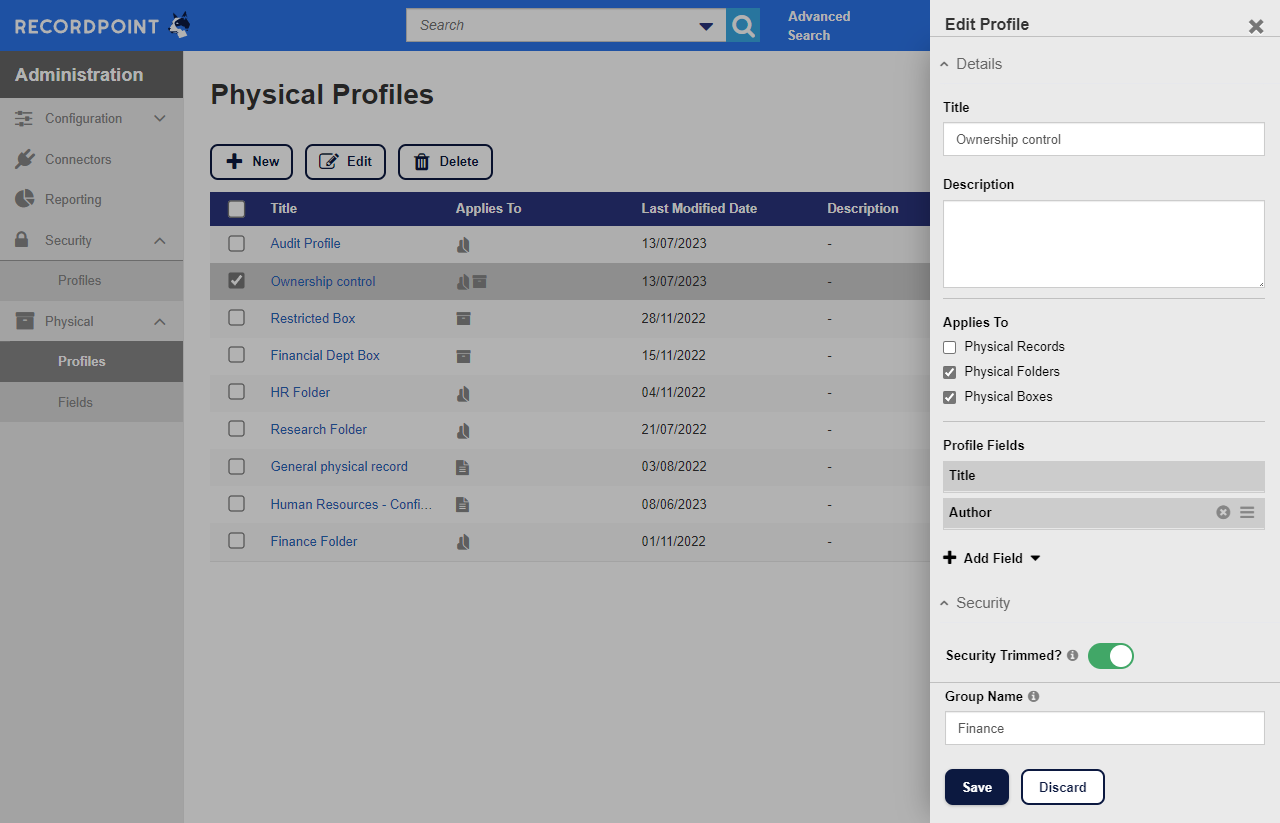The width and height of the screenshot is (1280, 823).
Task: Click document icon in General physical record row
Action: (x=462, y=467)
